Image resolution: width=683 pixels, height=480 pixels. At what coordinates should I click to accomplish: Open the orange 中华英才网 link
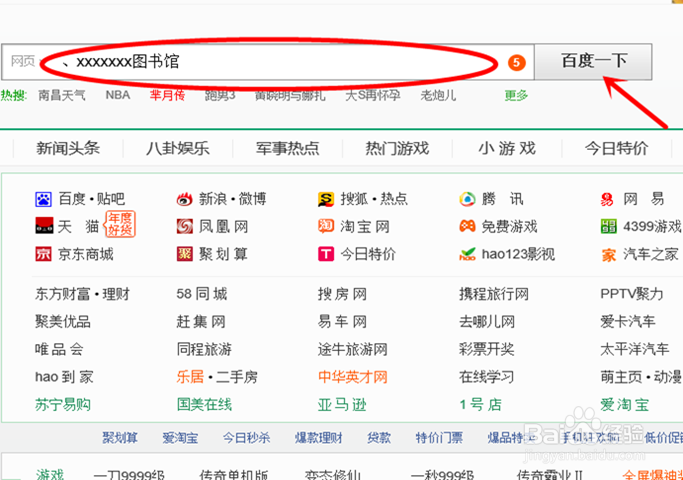coord(352,377)
